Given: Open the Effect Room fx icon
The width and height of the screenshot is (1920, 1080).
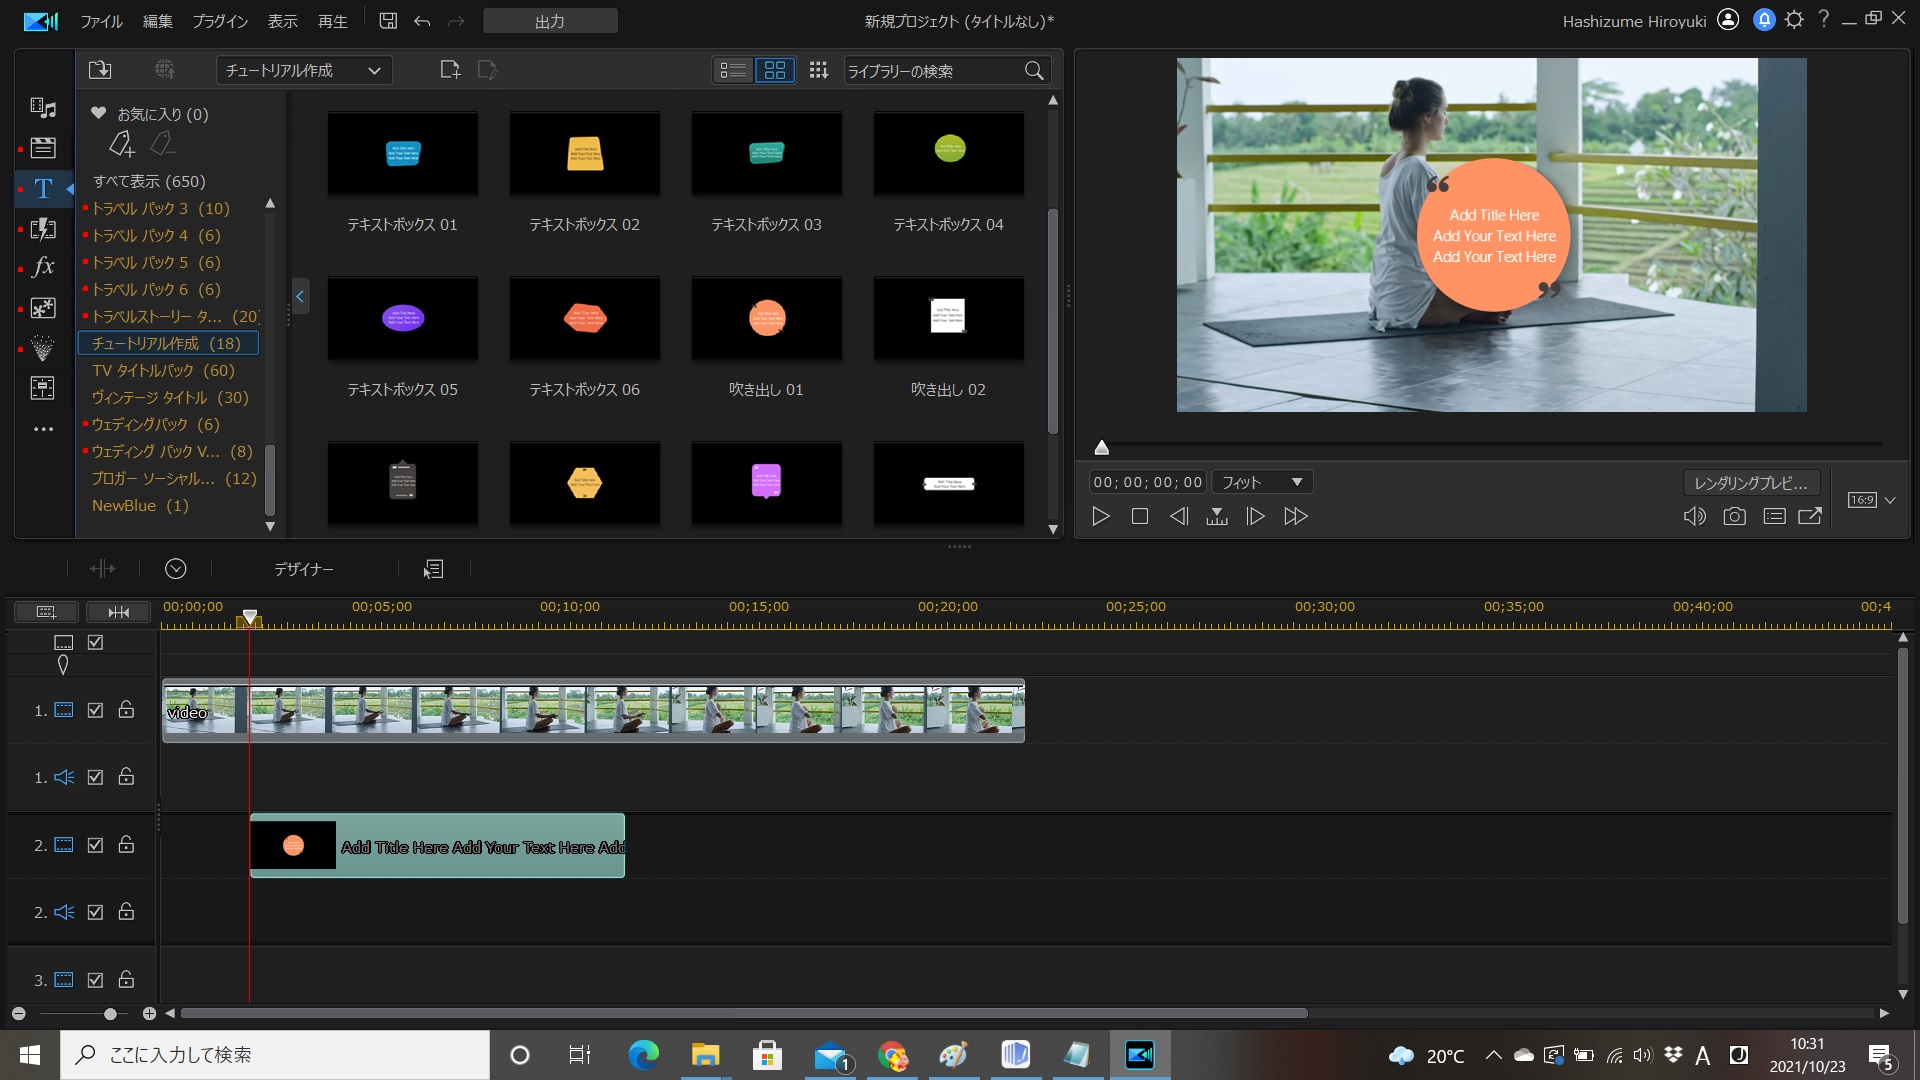Looking at the screenshot, I should 43,267.
